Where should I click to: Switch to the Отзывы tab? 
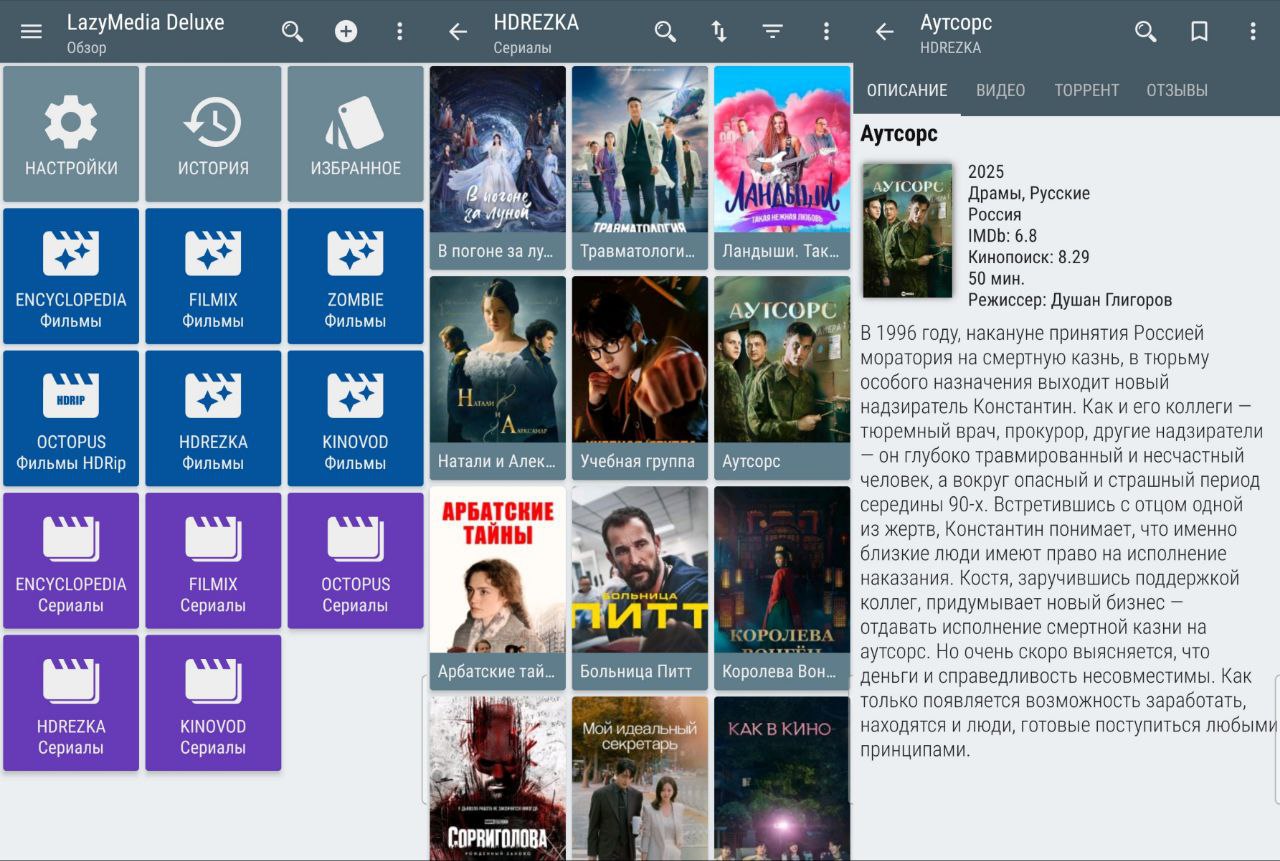coord(1177,90)
